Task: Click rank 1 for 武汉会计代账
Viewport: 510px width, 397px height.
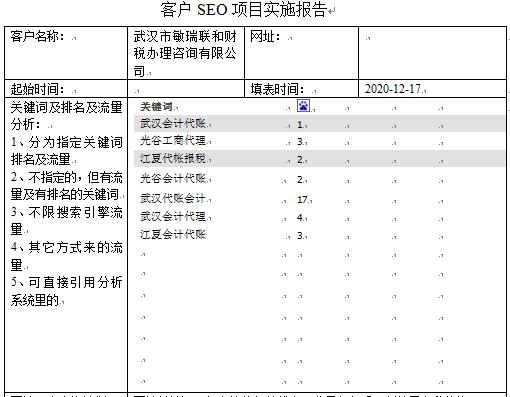Action: 300,125
